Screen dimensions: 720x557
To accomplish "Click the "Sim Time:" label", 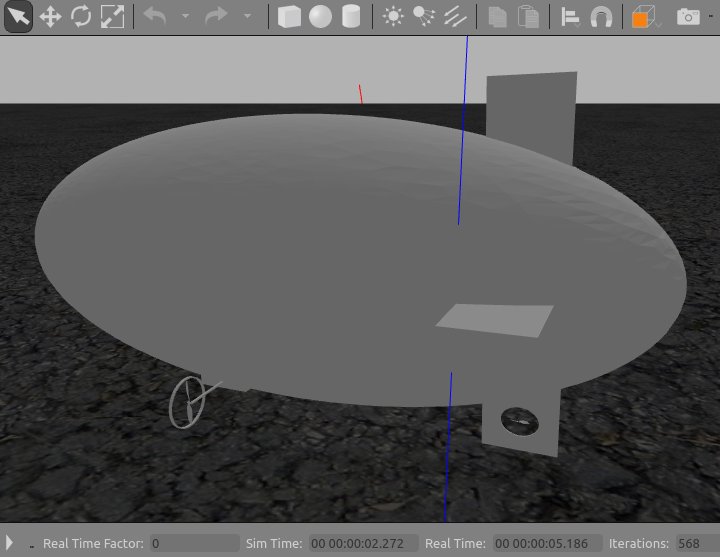I will coord(274,544).
